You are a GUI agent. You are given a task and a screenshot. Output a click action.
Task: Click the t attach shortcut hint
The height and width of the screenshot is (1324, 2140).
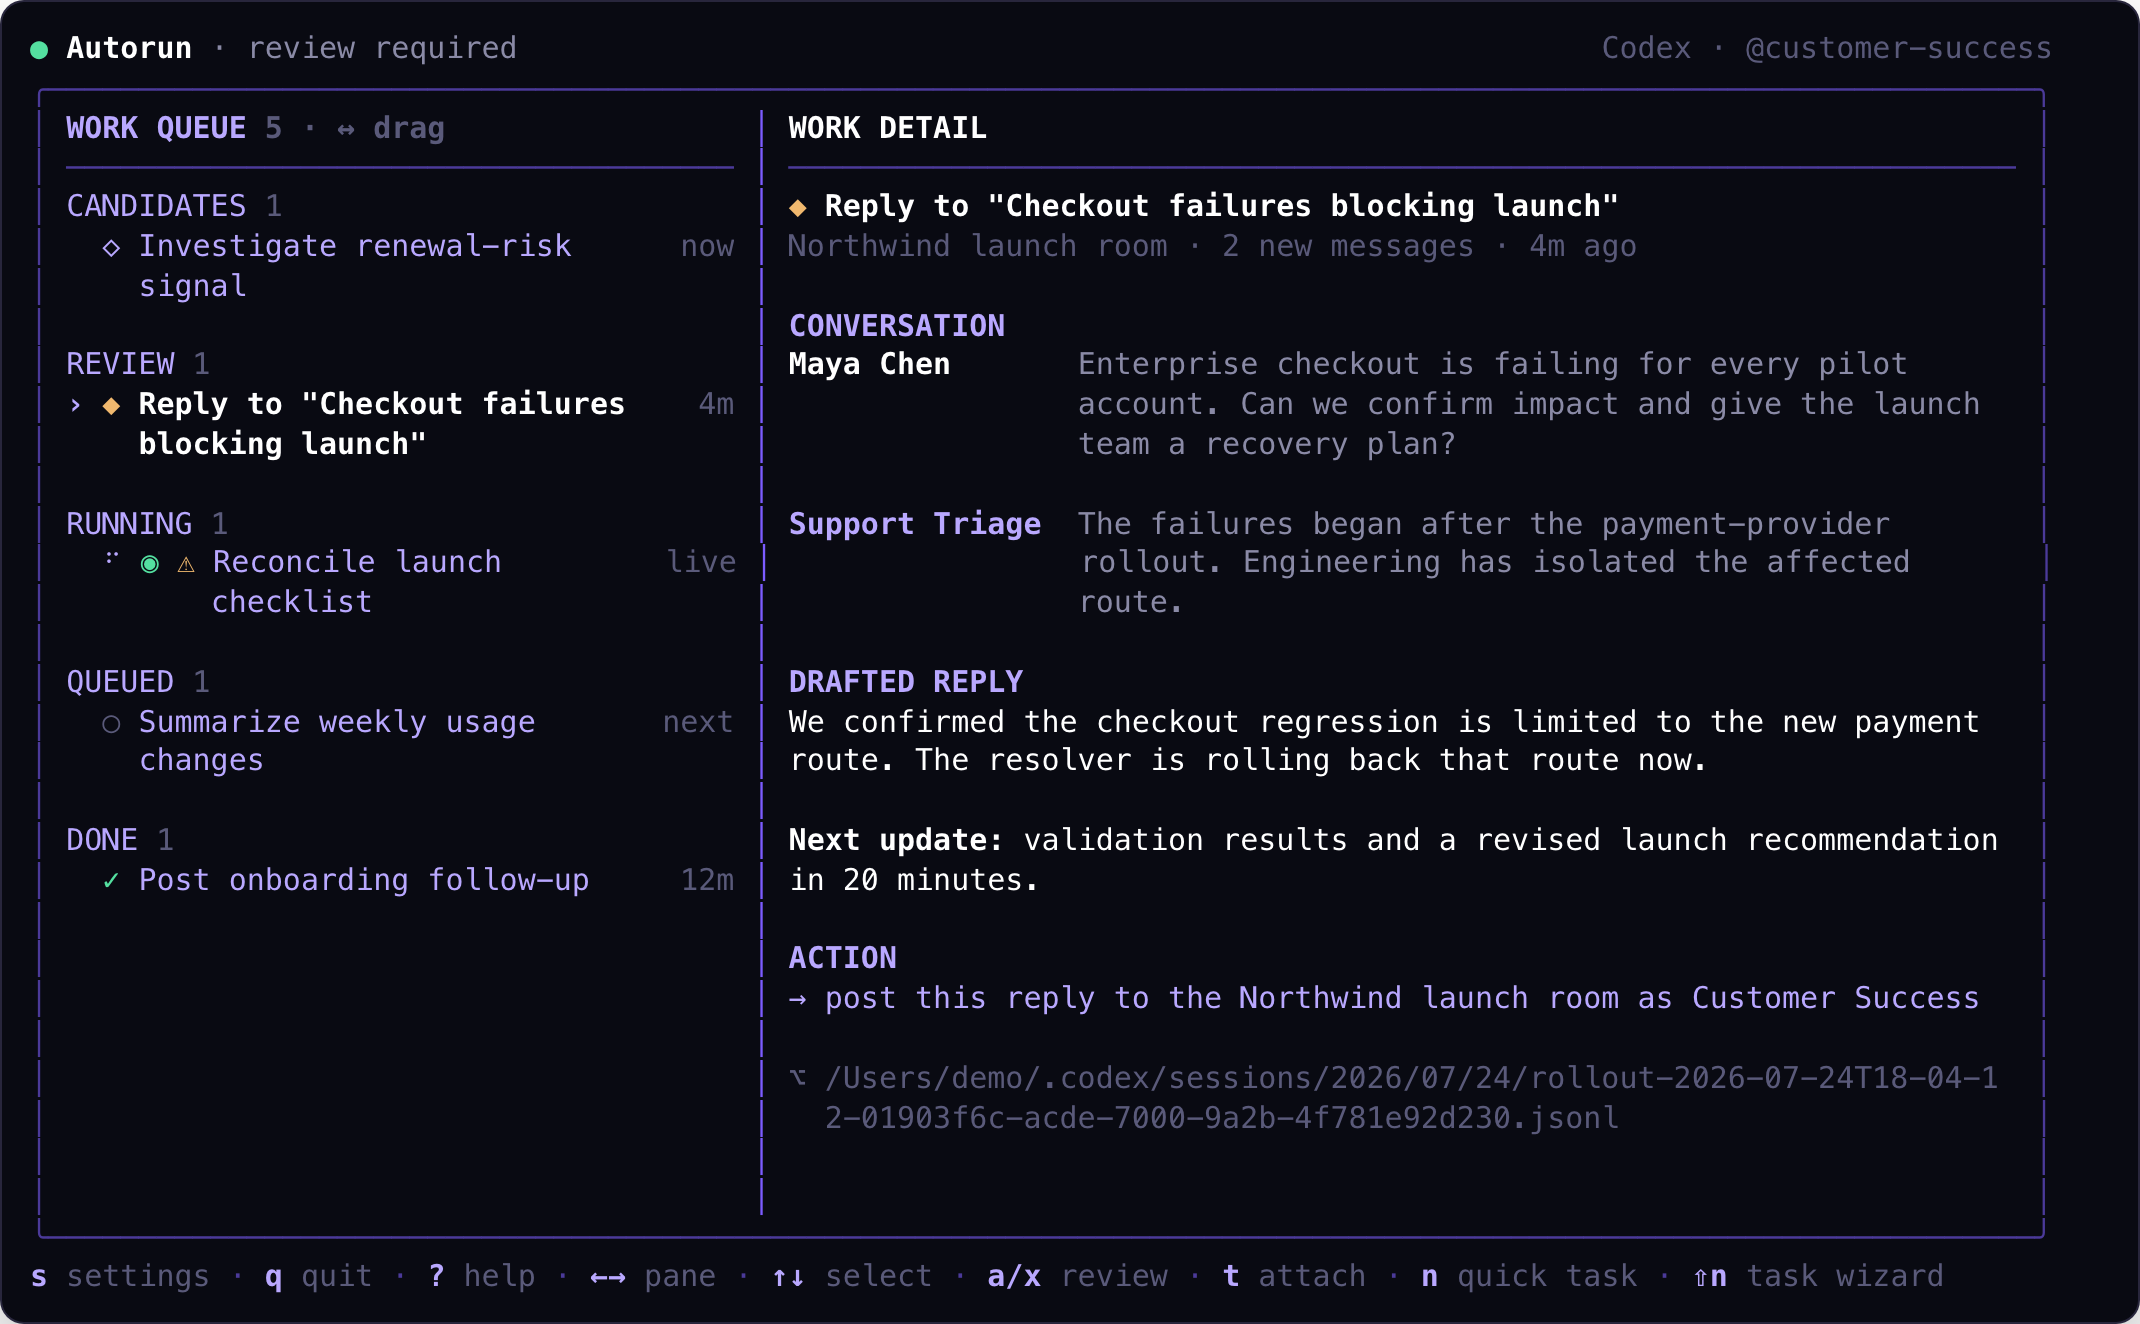[1294, 1276]
